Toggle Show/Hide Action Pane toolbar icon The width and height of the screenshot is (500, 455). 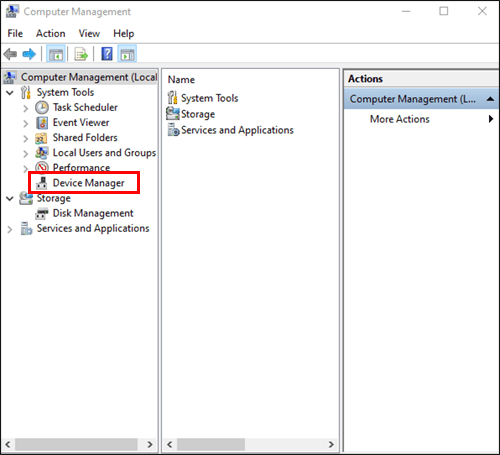click(127, 54)
